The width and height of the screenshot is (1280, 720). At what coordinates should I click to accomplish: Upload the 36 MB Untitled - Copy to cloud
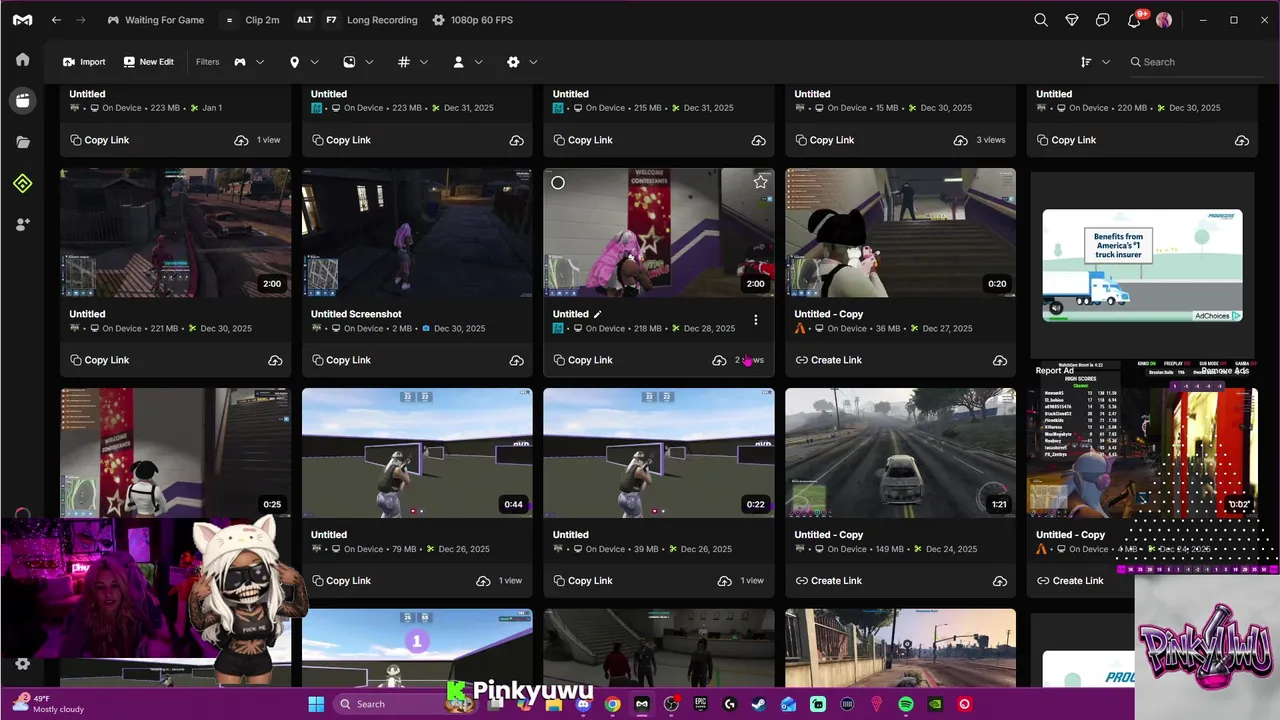[x=999, y=360]
